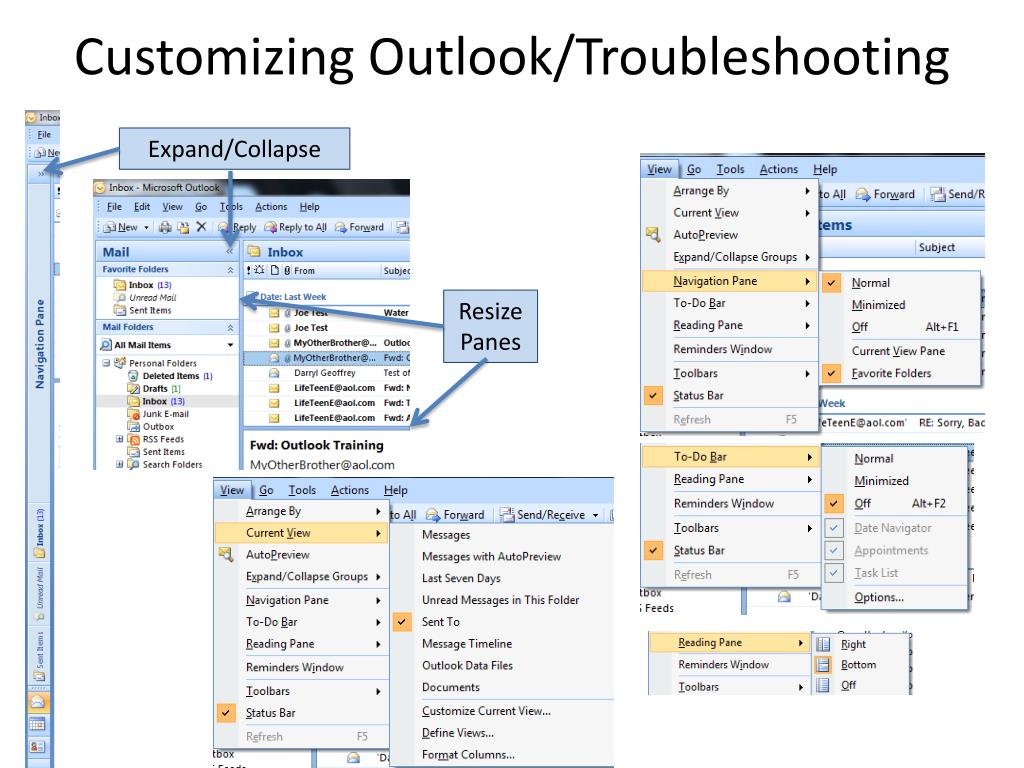The width and height of the screenshot is (1024, 768).
Task: Click the RSS Feeds folder icon
Action: coord(133,439)
